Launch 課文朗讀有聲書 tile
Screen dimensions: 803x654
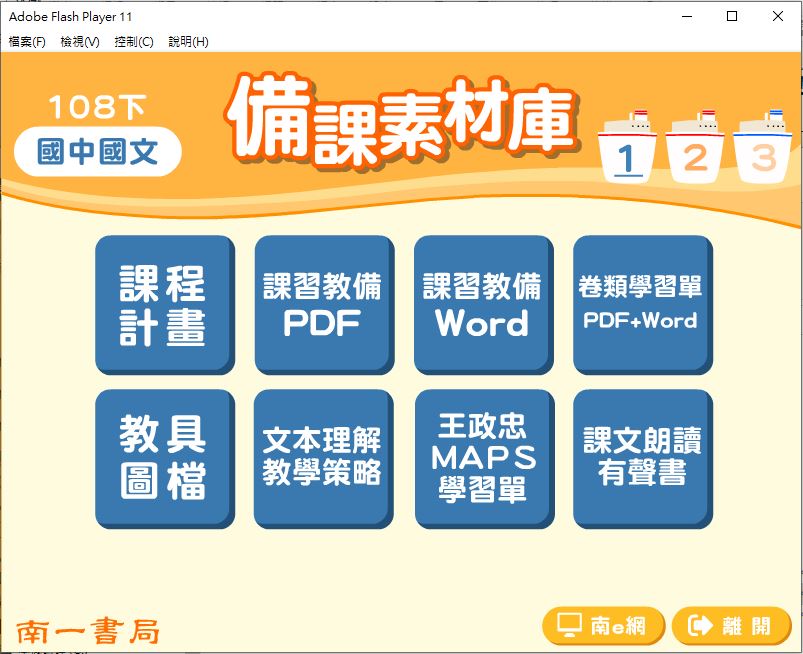point(641,457)
